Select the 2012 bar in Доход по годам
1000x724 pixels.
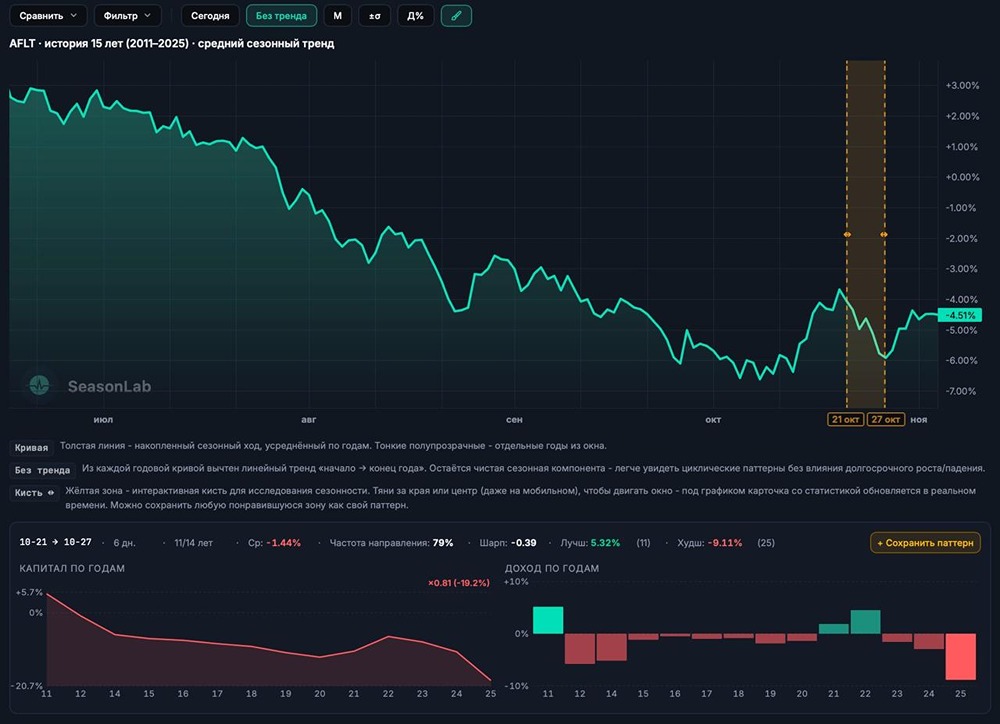click(580, 649)
